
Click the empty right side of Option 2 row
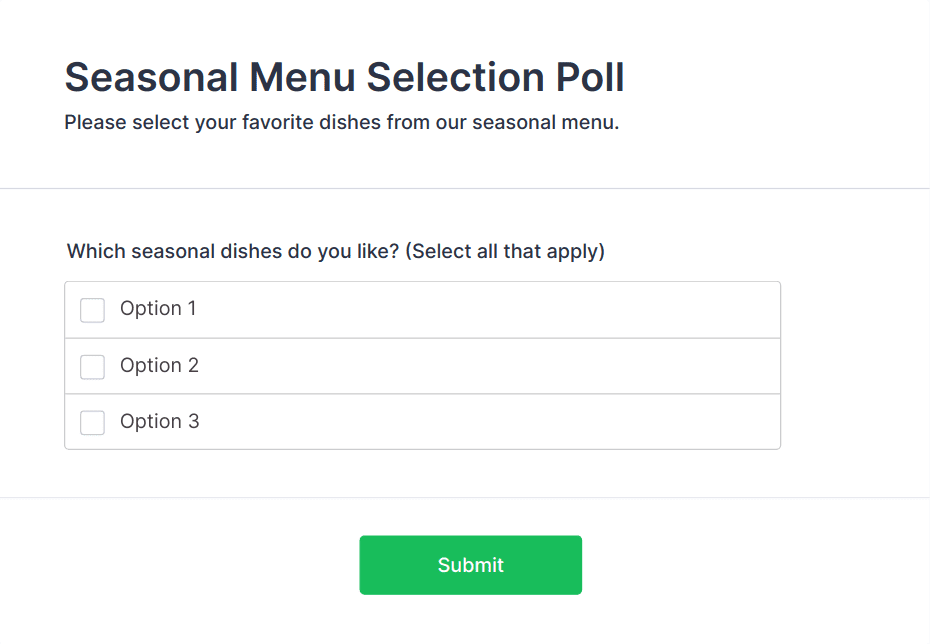point(600,366)
